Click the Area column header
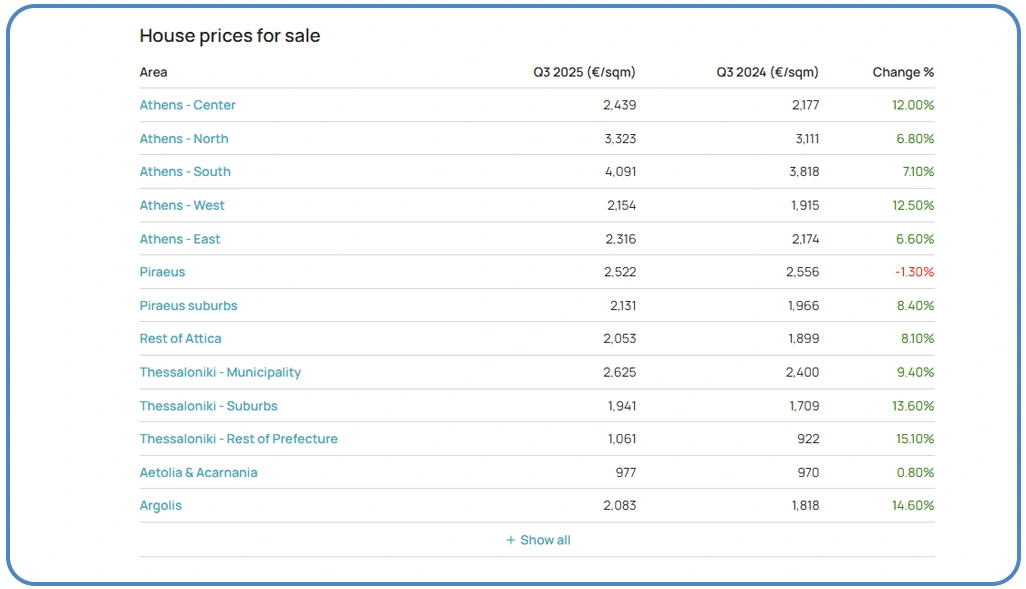This screenshot has height=589, width=1026. click(154, 72)
